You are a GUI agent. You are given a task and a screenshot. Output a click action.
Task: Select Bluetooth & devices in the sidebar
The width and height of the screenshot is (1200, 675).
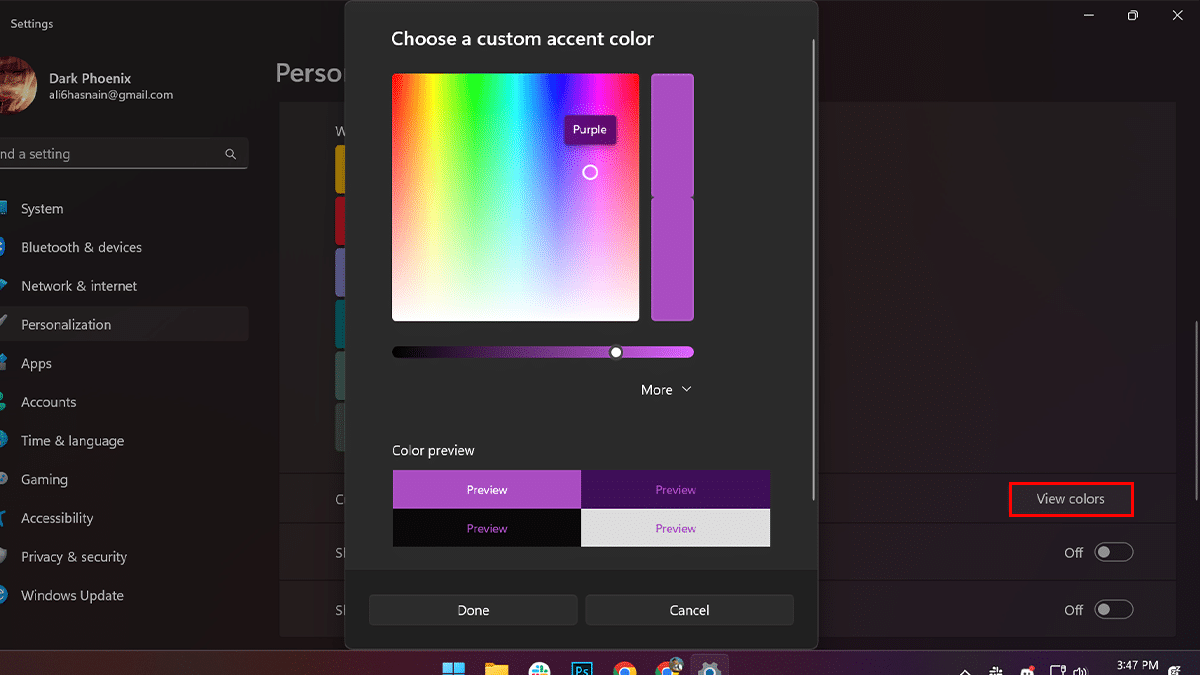(x=81, y=248)
